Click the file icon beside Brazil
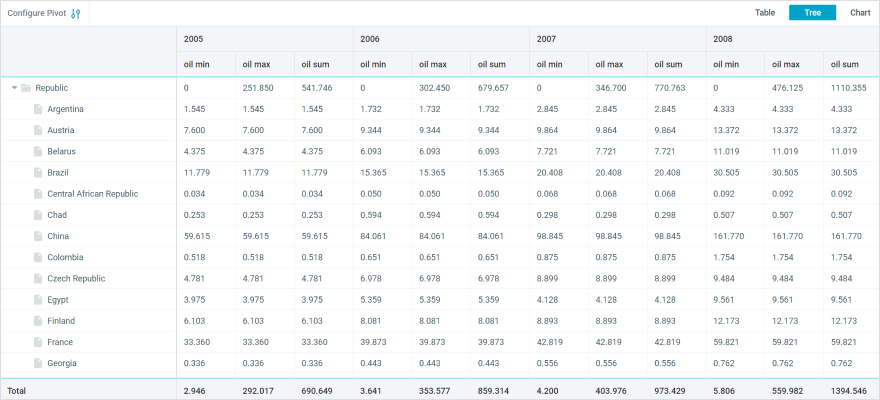Image resolution: width=880 pixels, height=400 pixels. [39, 173]
